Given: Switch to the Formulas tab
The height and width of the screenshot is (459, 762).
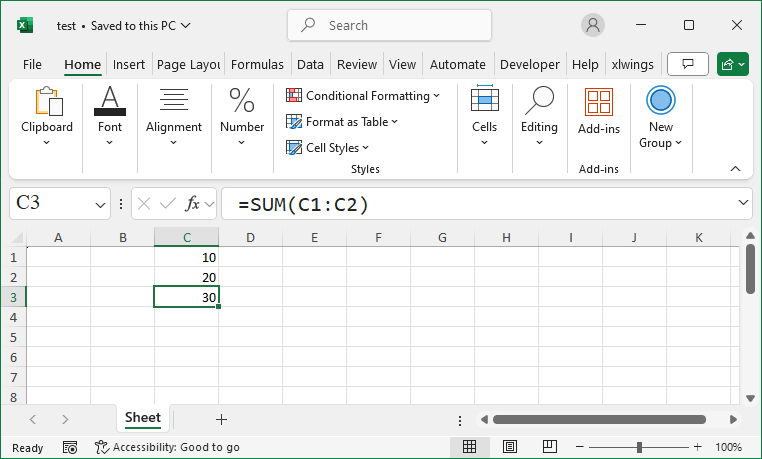Looking at the screenshot, I should [257, 64].
